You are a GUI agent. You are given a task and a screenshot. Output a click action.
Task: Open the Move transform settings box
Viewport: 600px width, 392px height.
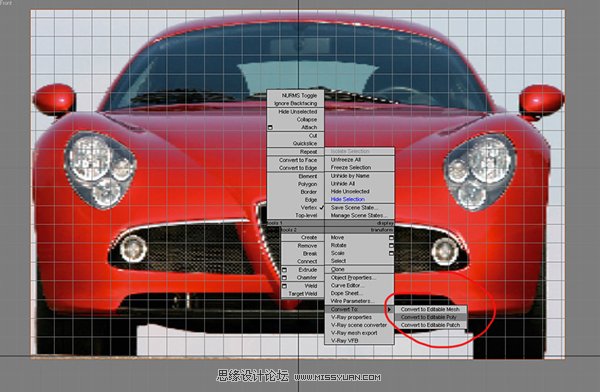click(391, 237)
